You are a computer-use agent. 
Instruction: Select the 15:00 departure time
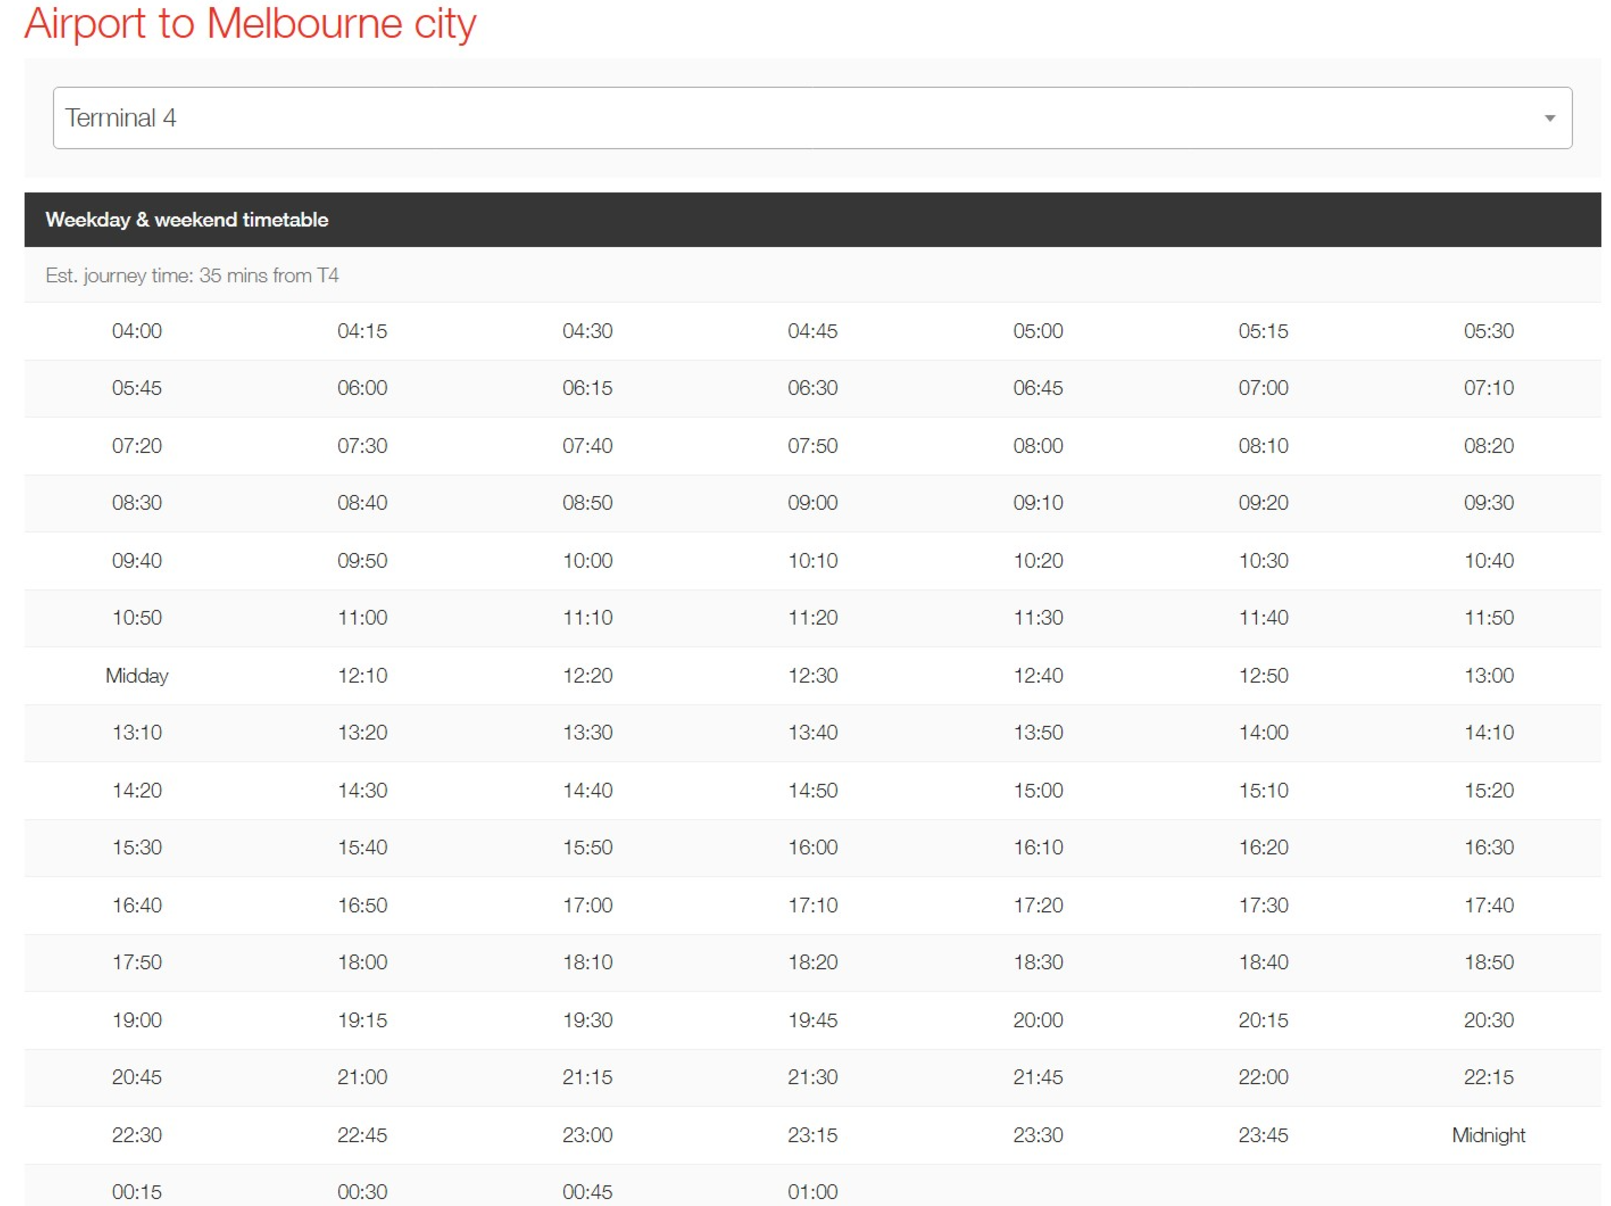point(1037,790)
